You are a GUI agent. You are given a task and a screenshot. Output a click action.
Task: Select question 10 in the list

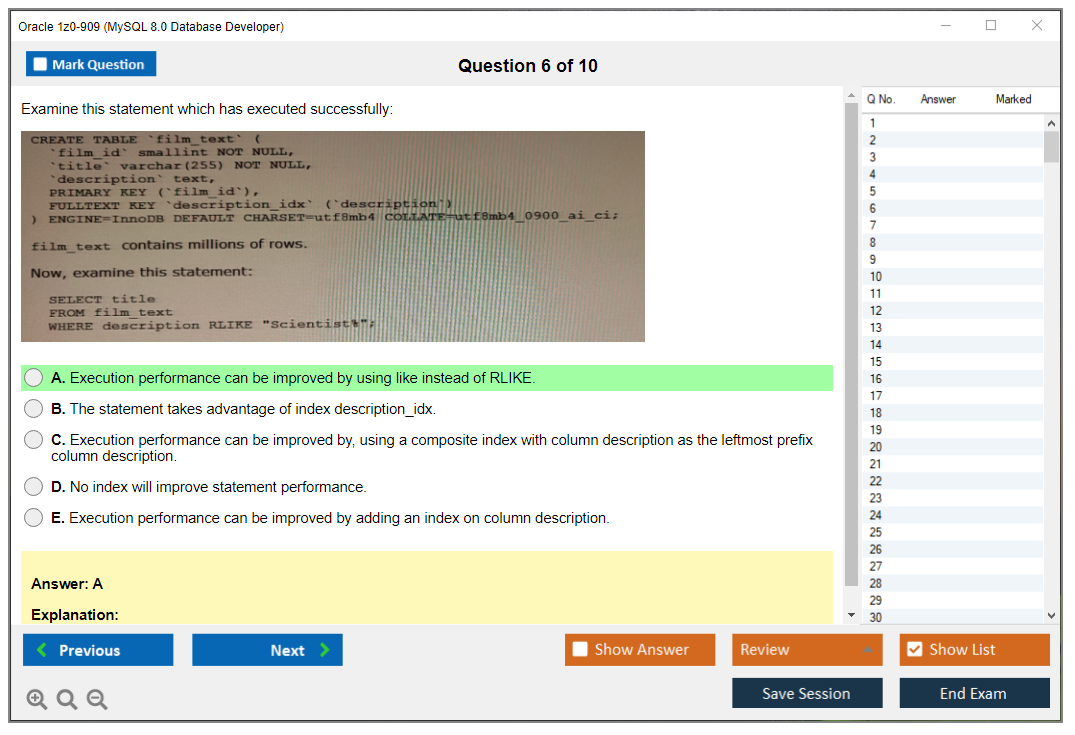click(x=876, y=277)
